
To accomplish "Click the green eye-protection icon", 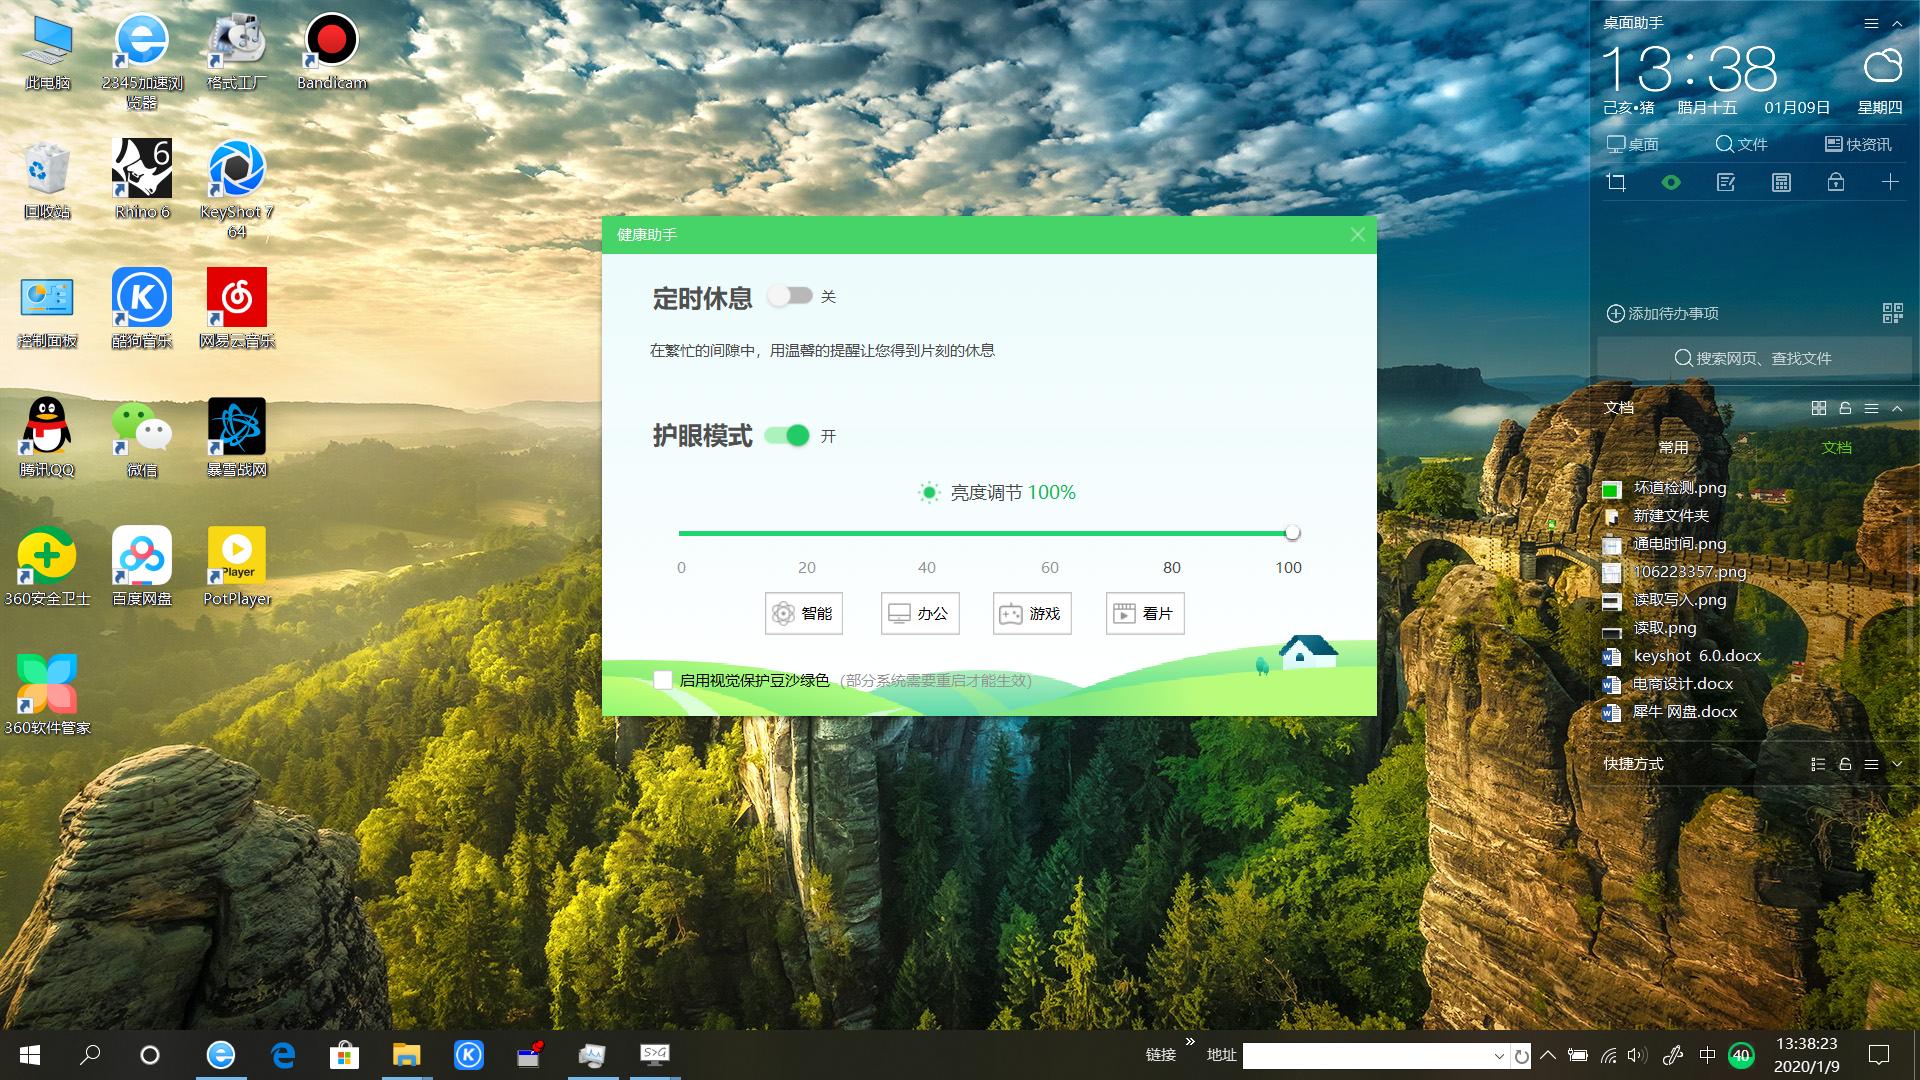I will click(x=1671, y=183).
